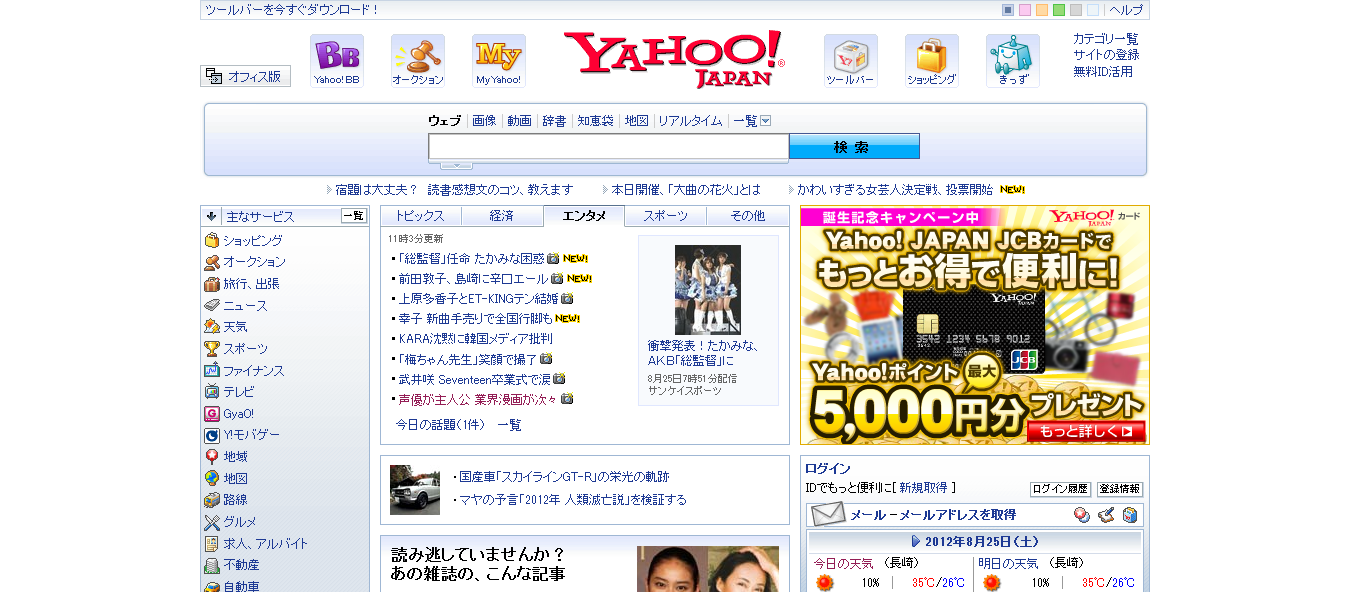1349x592 pixels.
Task: Open the My Yahoo! icon
Action: point(499,61)
